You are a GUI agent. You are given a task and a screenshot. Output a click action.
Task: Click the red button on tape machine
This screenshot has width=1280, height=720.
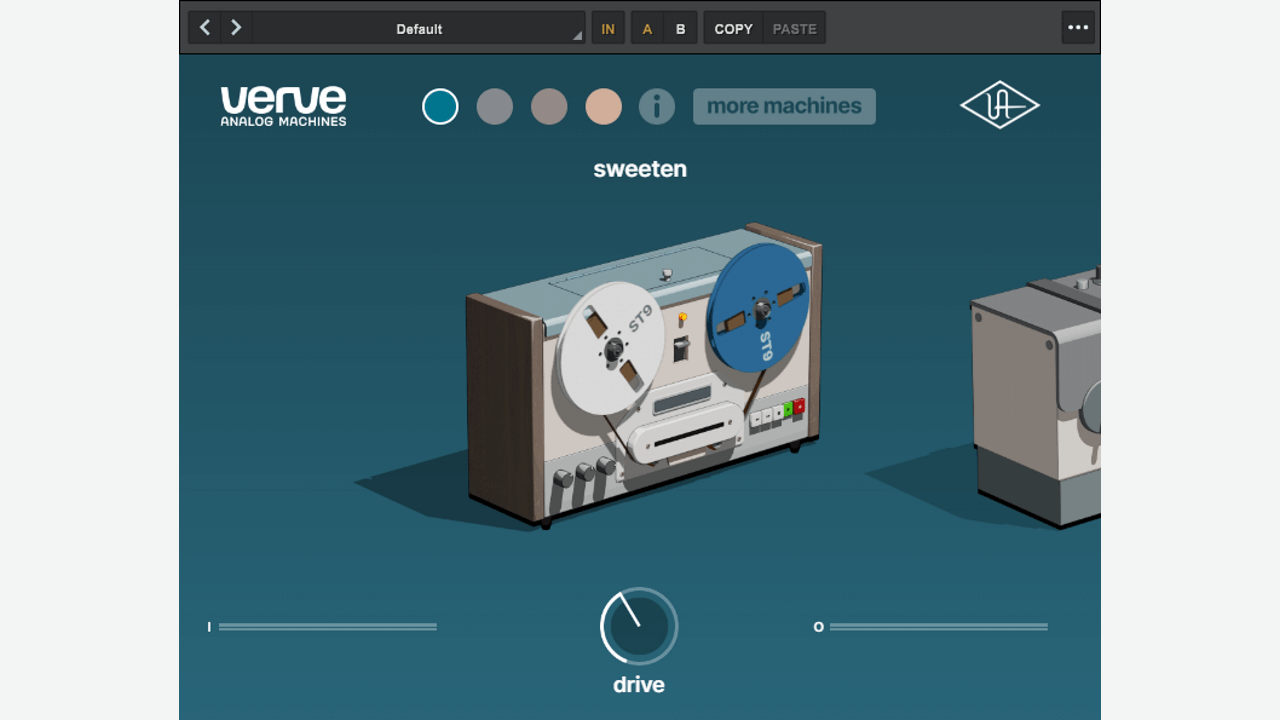[799, 406]
